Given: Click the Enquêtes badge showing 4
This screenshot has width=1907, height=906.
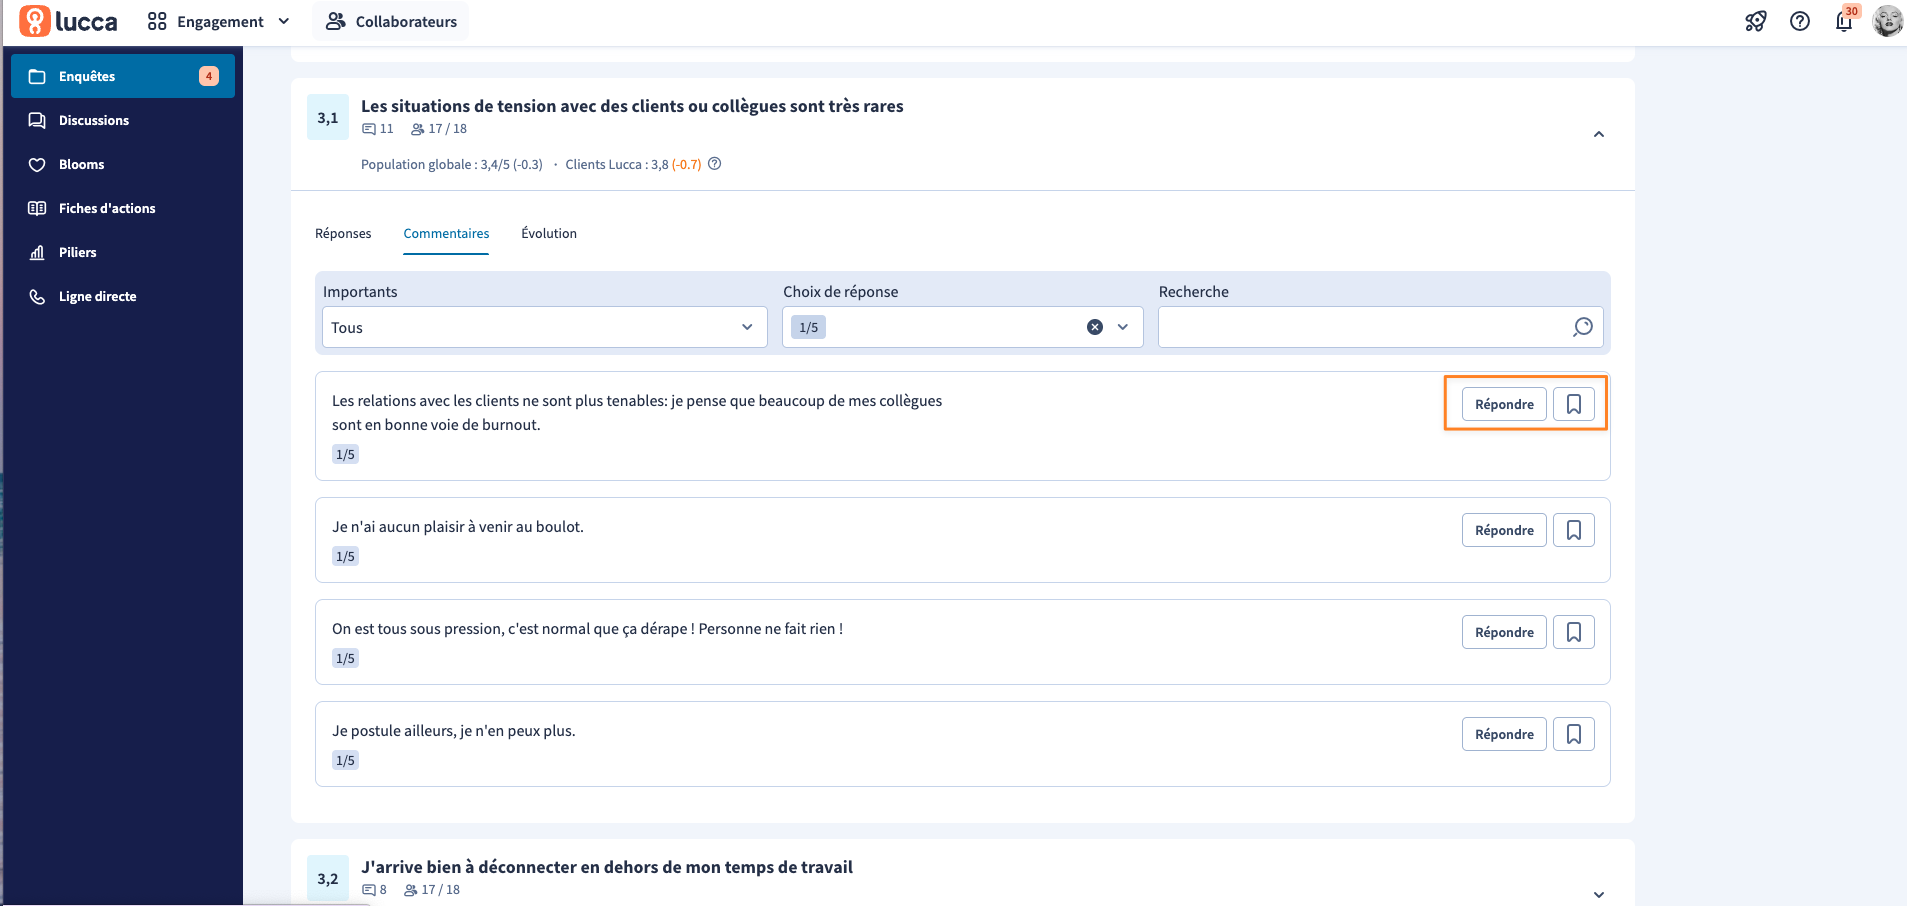Looking at the screenshot, I should pyautogui.click(x=209, y=76).
